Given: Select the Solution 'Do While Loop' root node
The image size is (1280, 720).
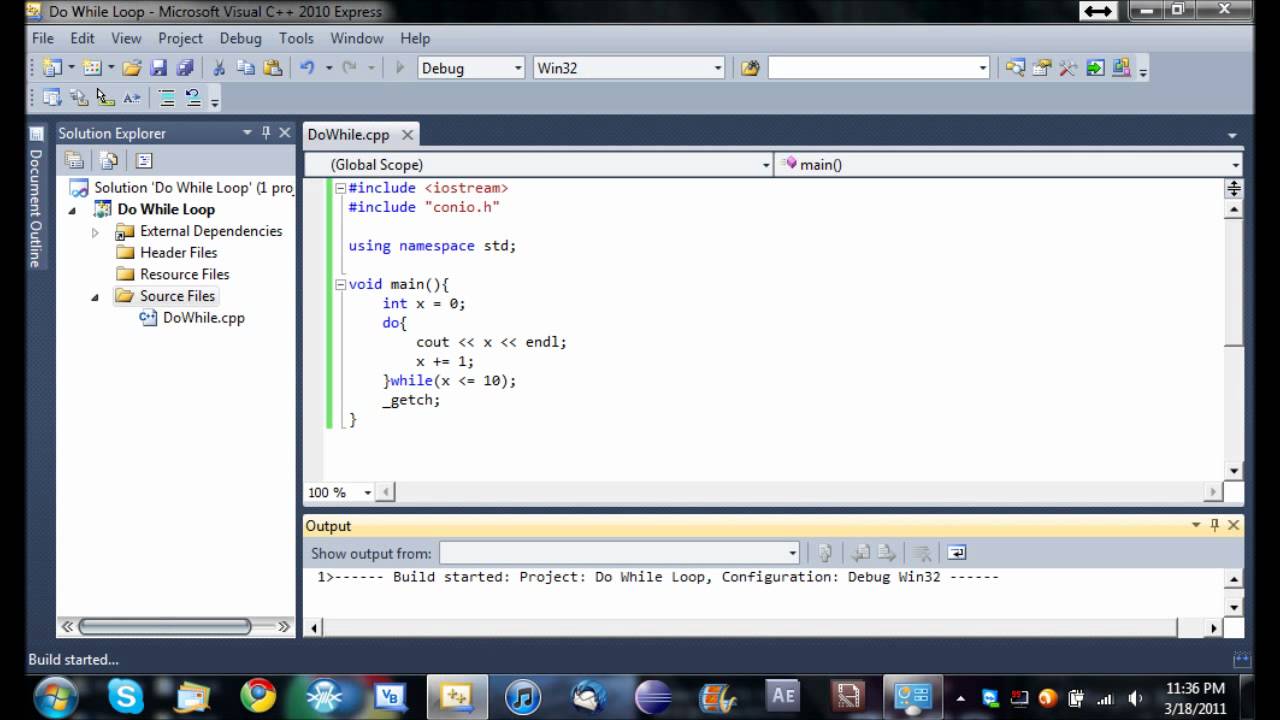Looking at the screenshot, I should pyautogui.click(x=181, y=188).
